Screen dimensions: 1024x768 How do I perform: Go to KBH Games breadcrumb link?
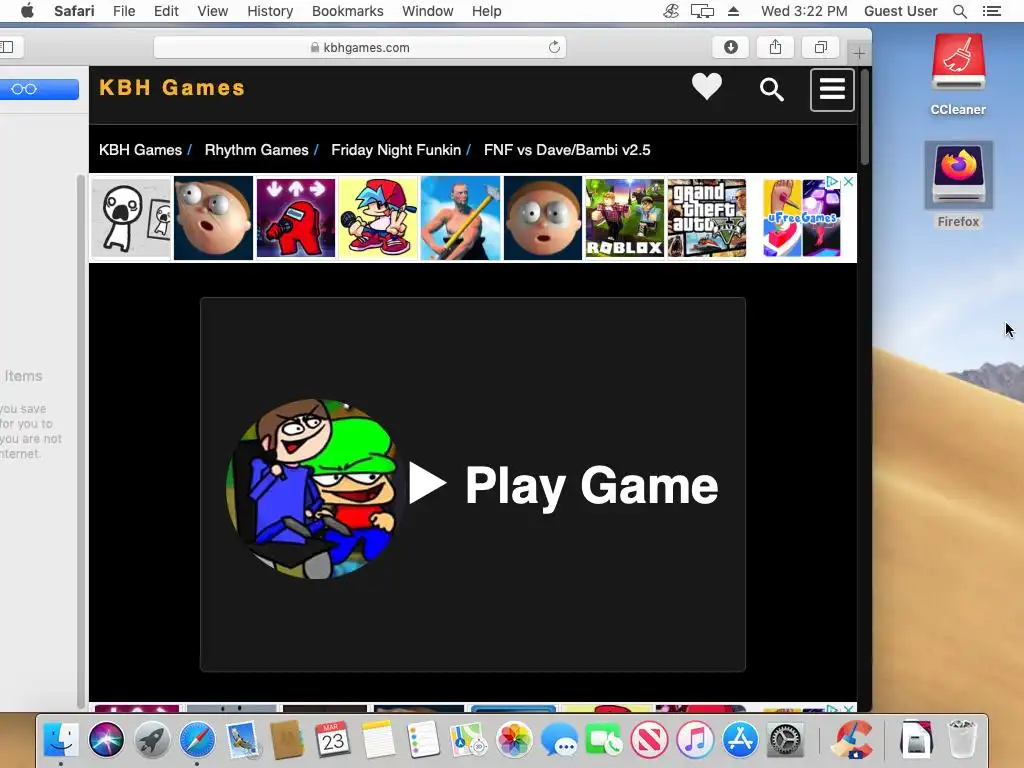click(140, 150)
